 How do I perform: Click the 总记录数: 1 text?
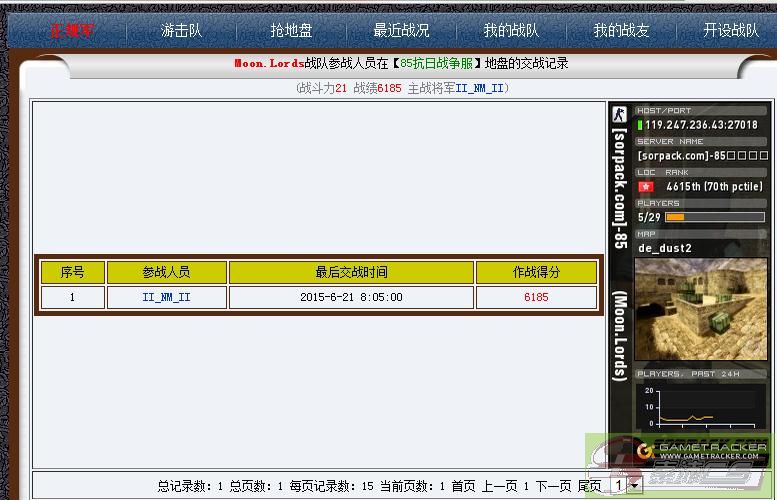coord(190,486)
